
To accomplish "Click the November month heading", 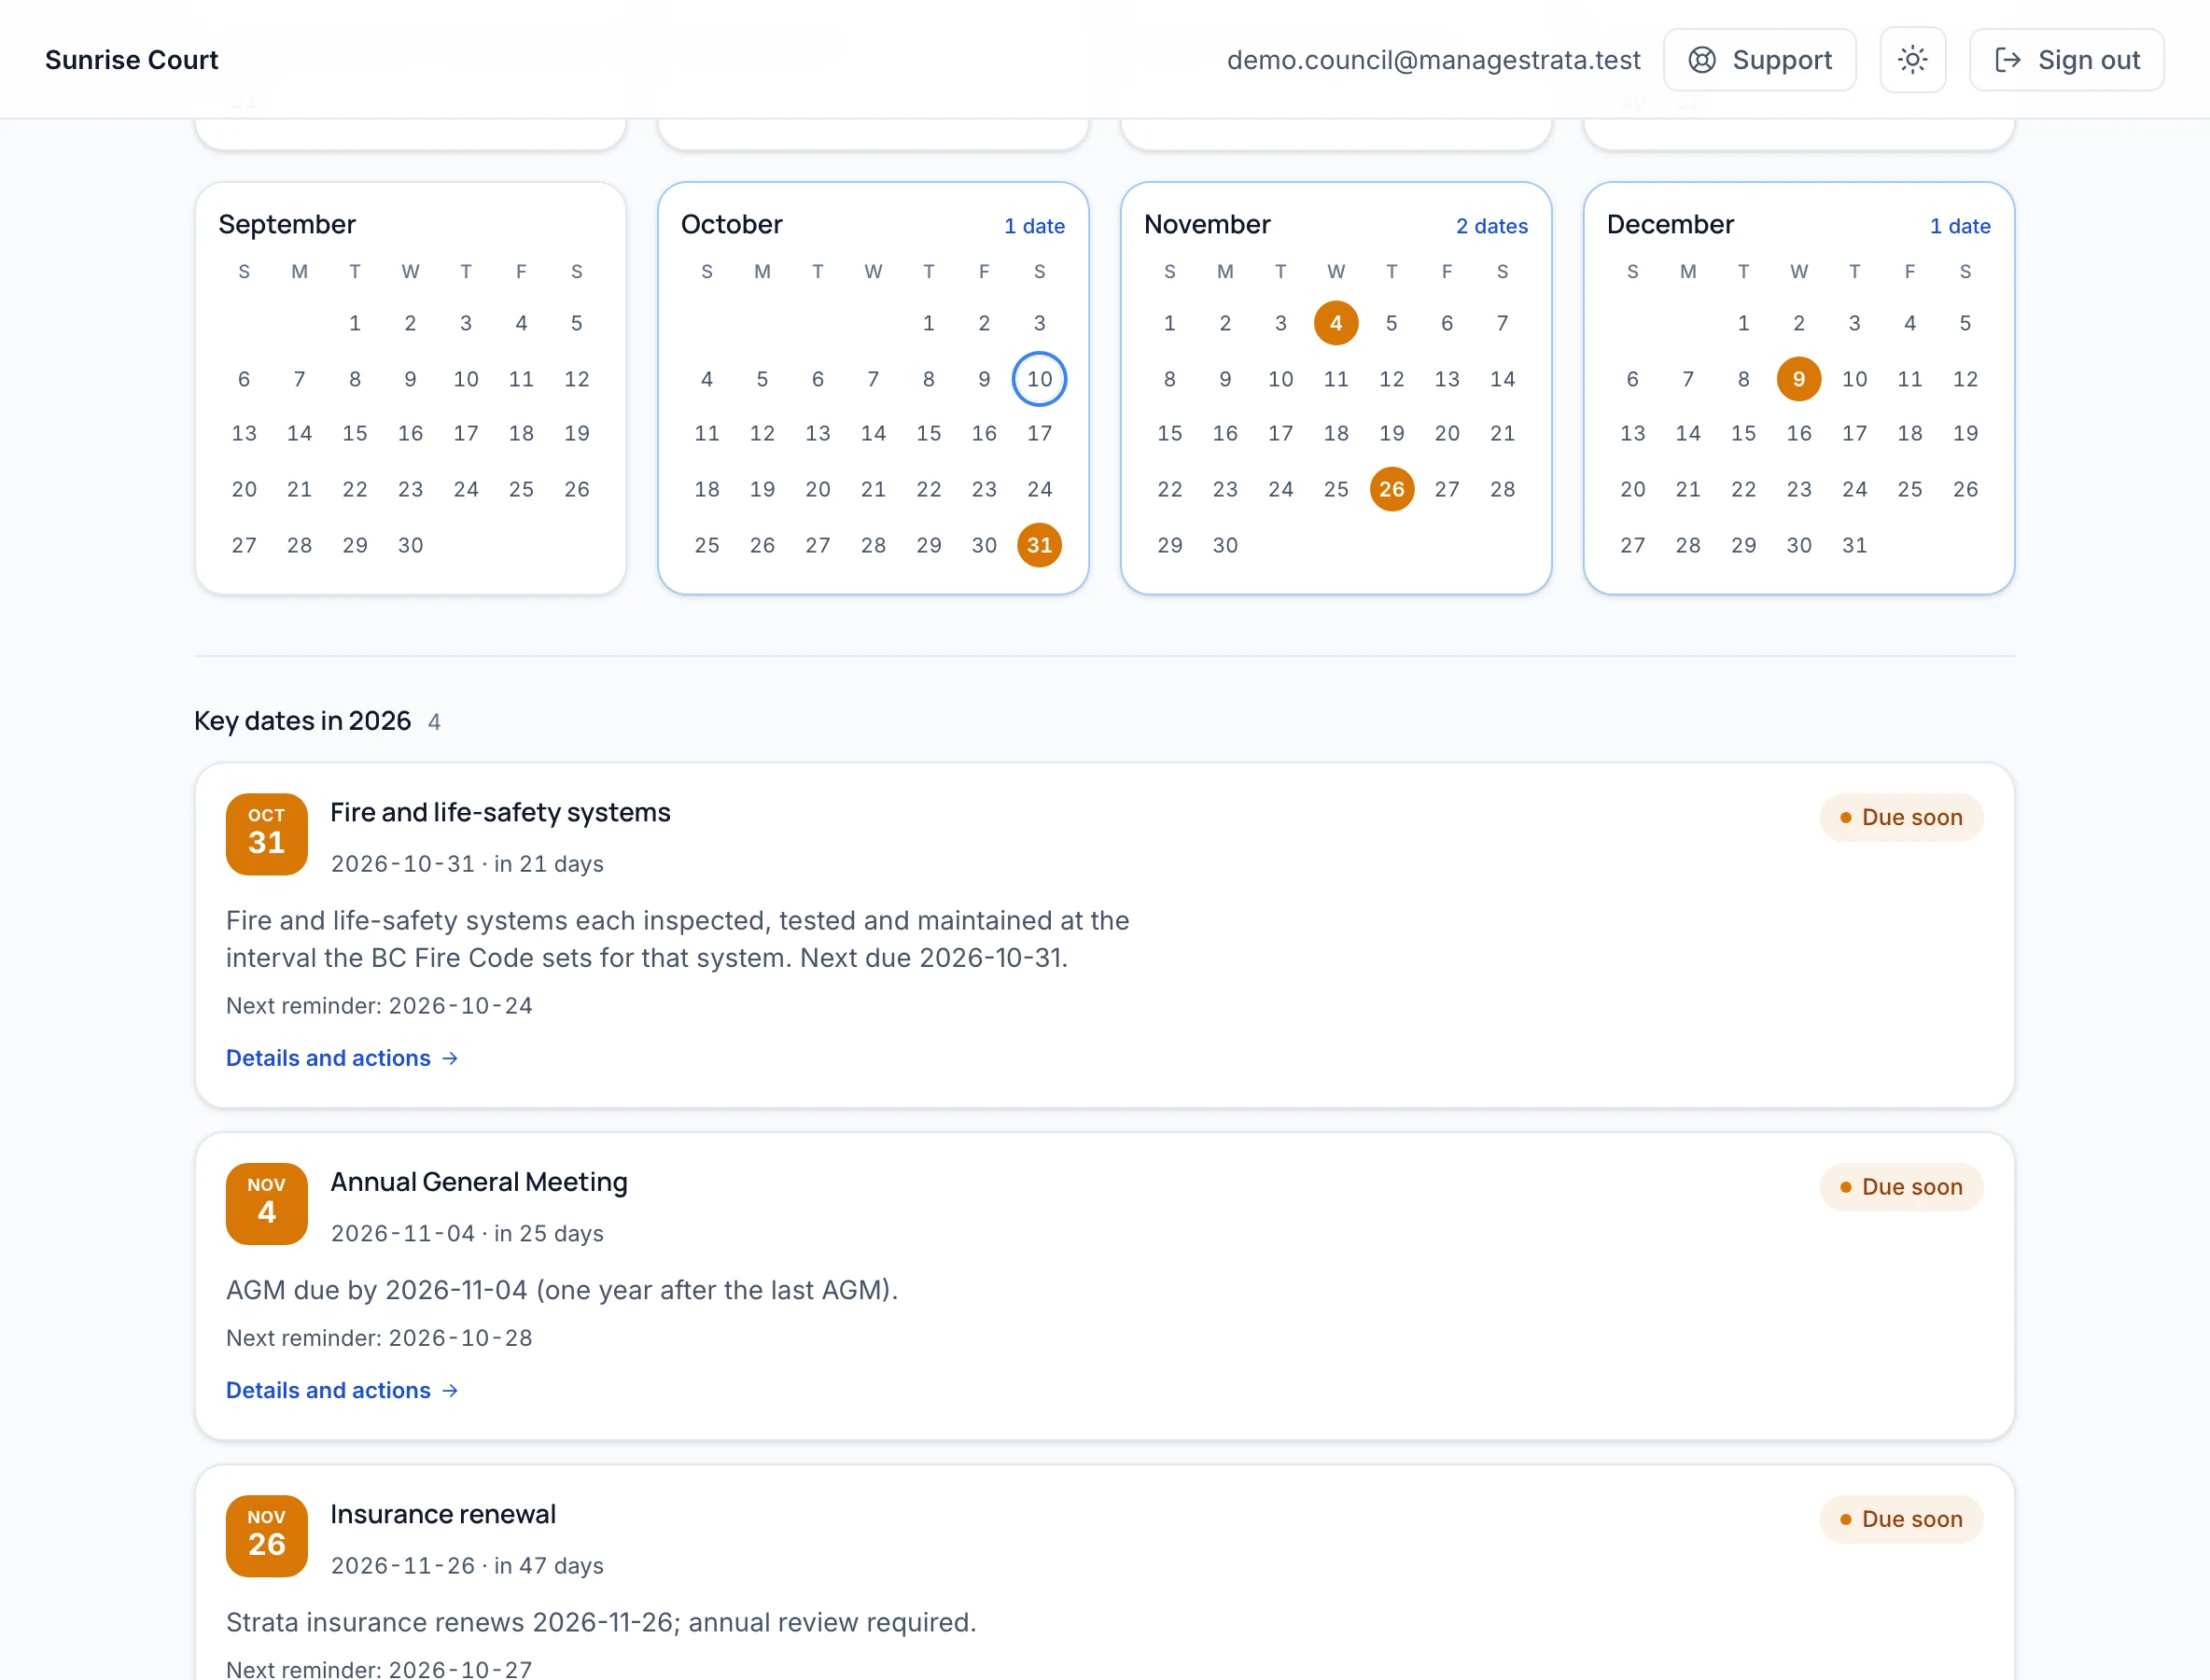I will click(x=1207, y=225).
